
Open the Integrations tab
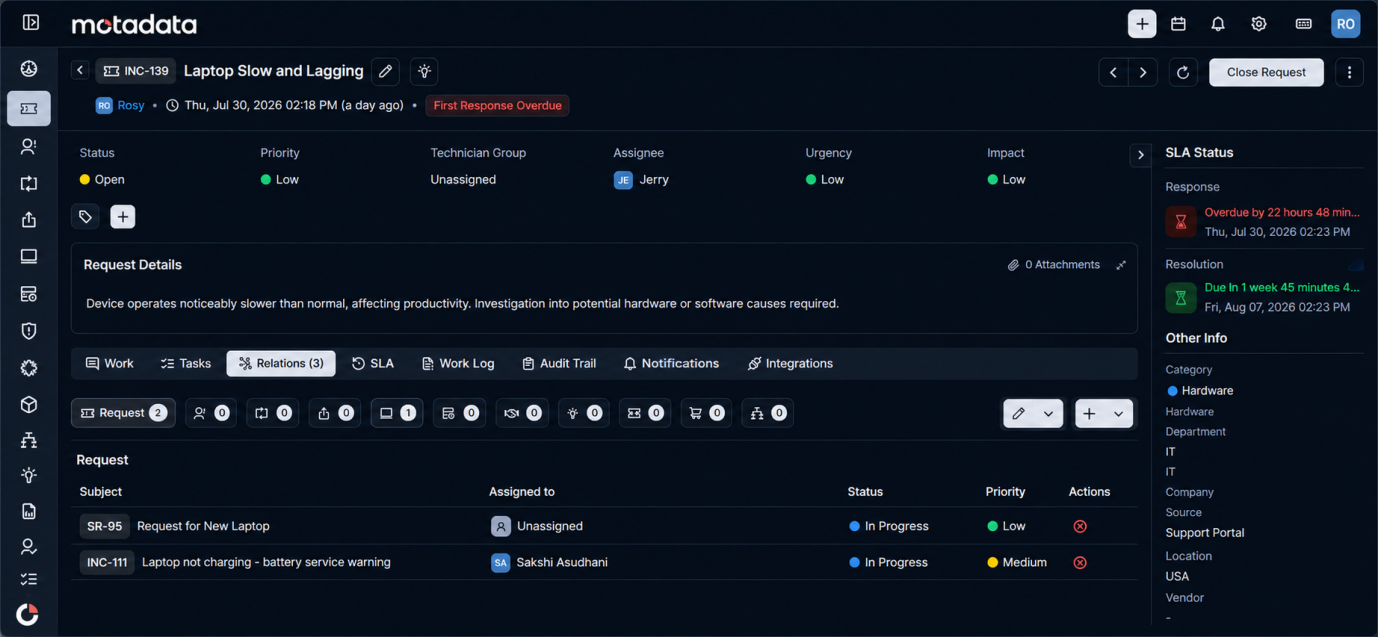pos(790,364)
